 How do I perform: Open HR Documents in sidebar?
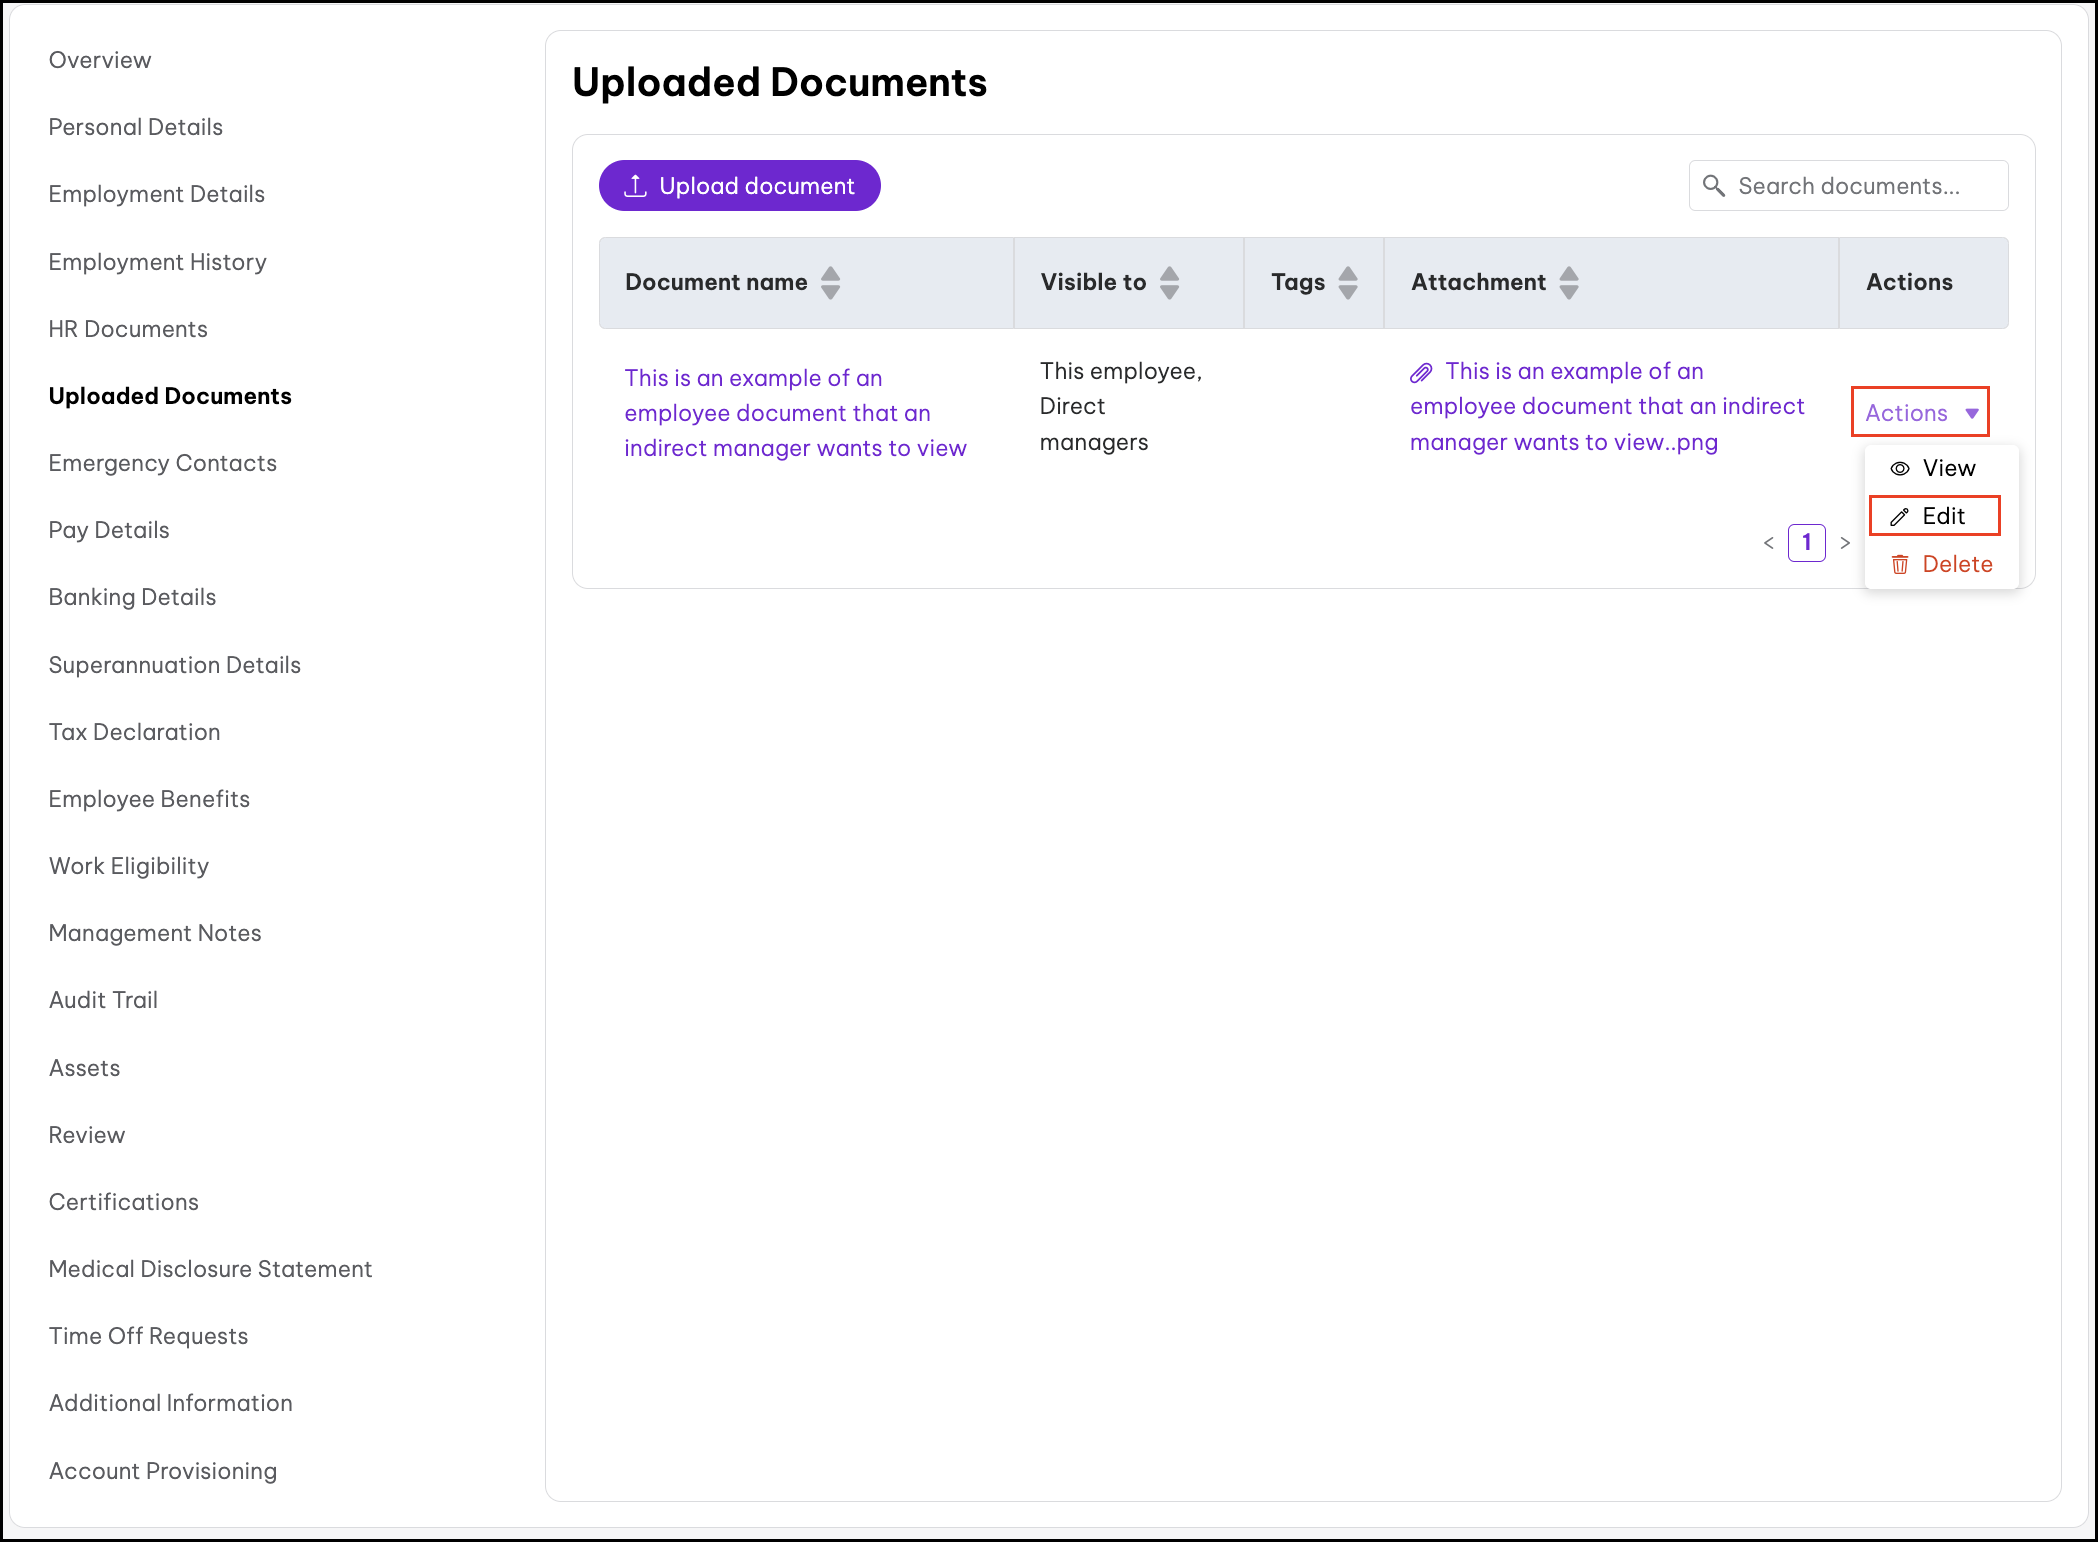click(128, 329)
